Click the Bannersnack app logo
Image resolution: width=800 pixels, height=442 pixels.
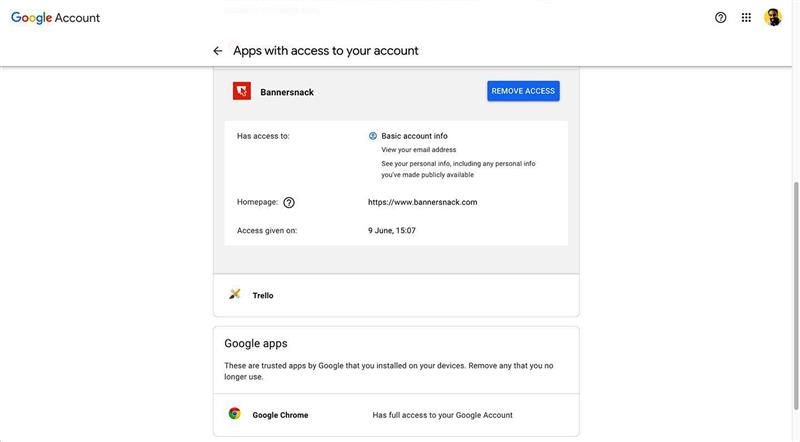coord(242,91)
